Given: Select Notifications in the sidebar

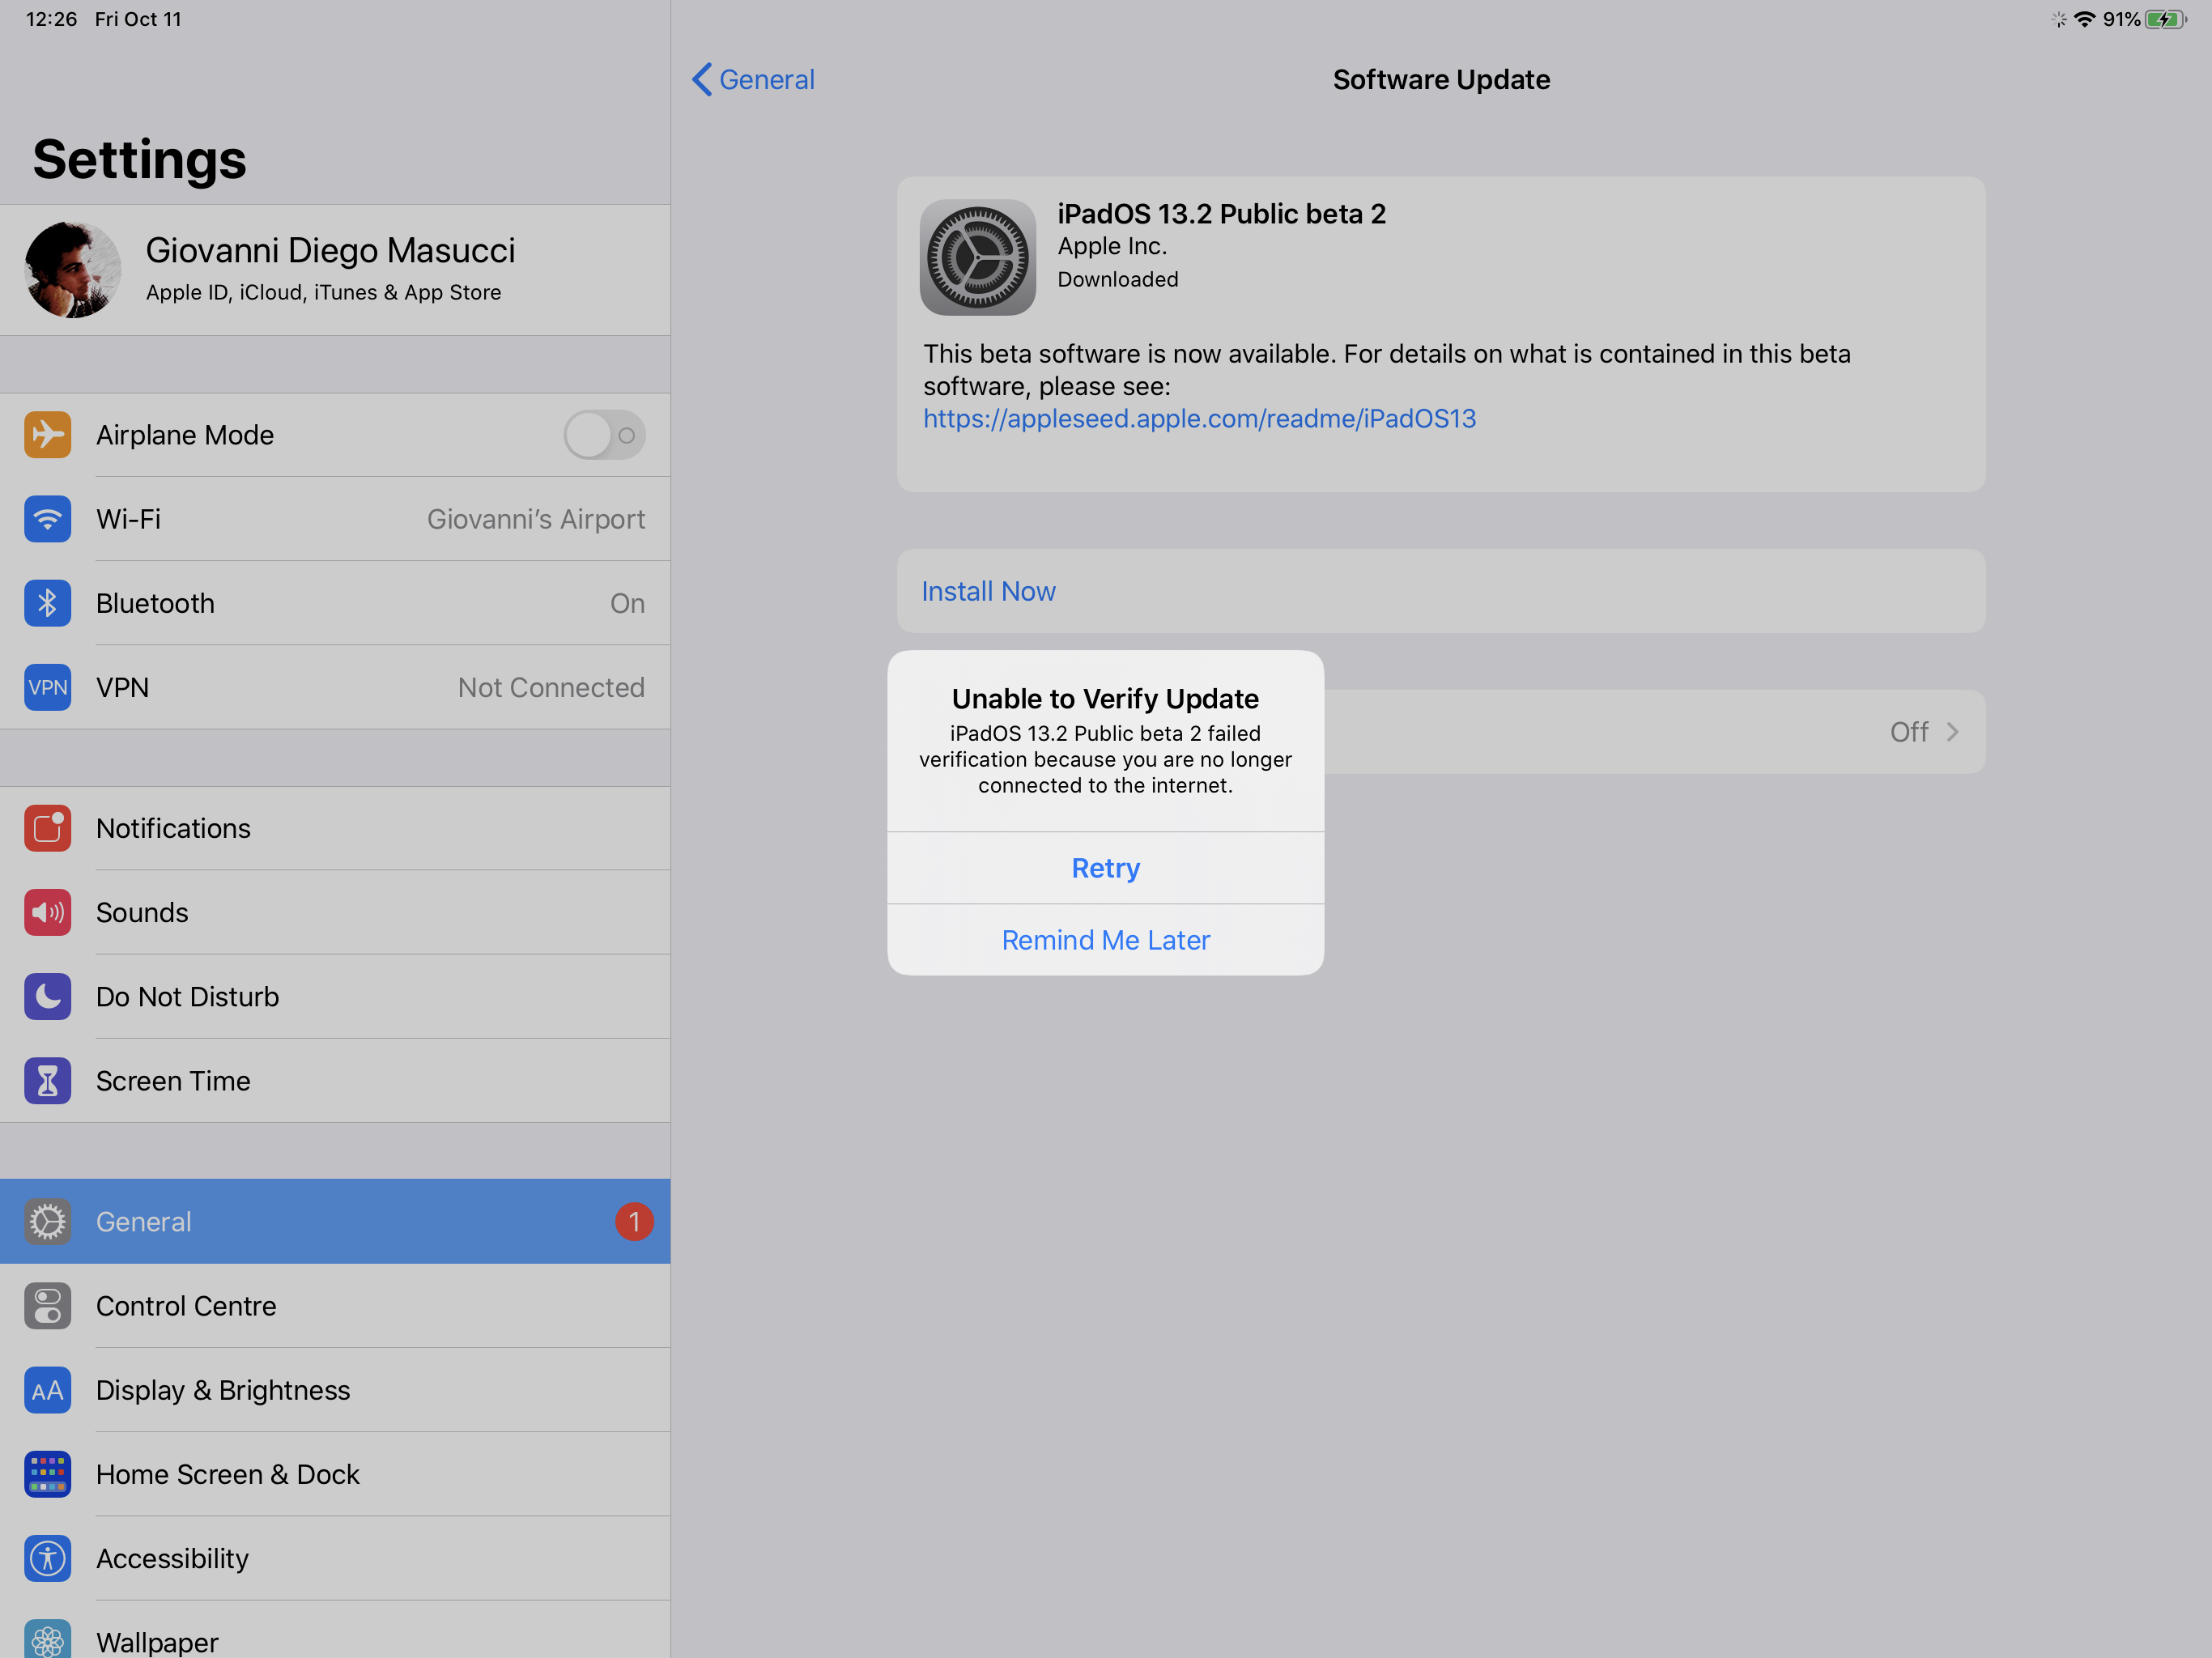Looking at the screenshot, I should point(335,828).
